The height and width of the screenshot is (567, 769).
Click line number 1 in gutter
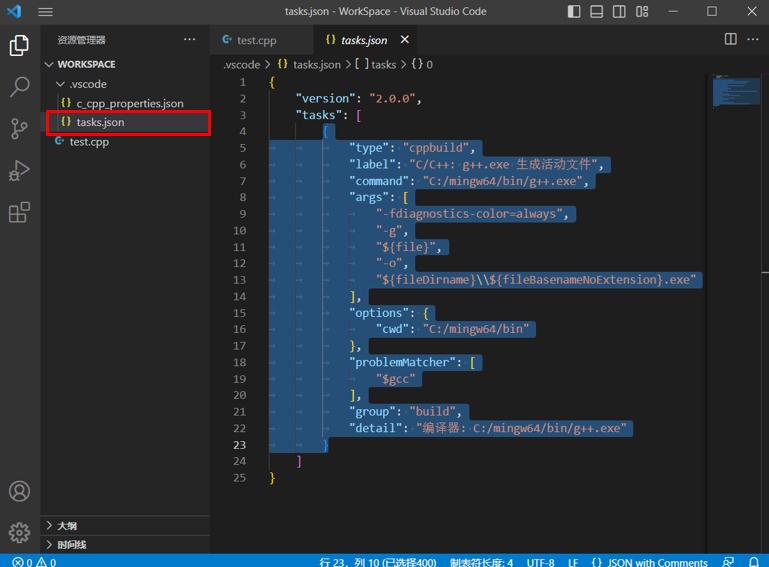[x=243, y=82]
